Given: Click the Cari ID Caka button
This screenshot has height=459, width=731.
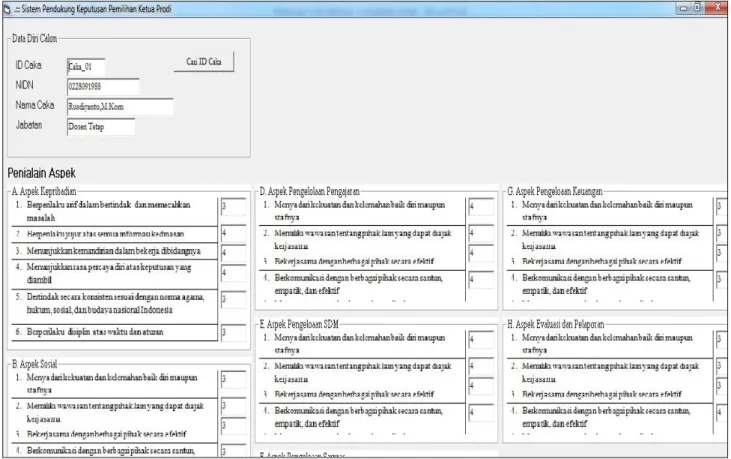Looking at the screenshot, I should click(204, 62).
